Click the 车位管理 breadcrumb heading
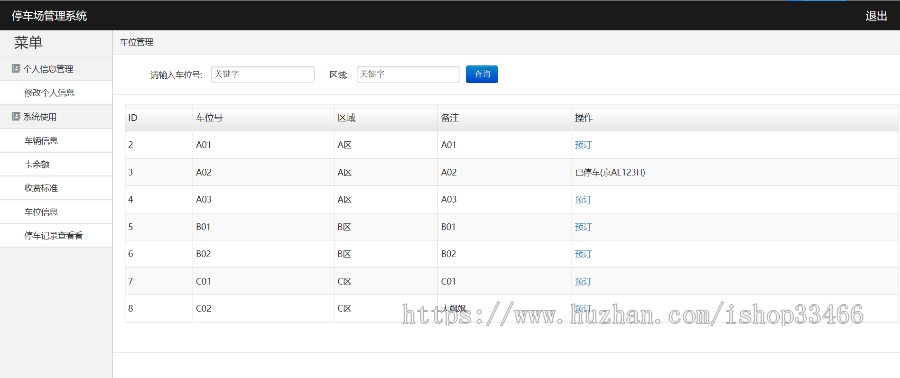This screenshot has height=378, width=900. coord(137,42)
